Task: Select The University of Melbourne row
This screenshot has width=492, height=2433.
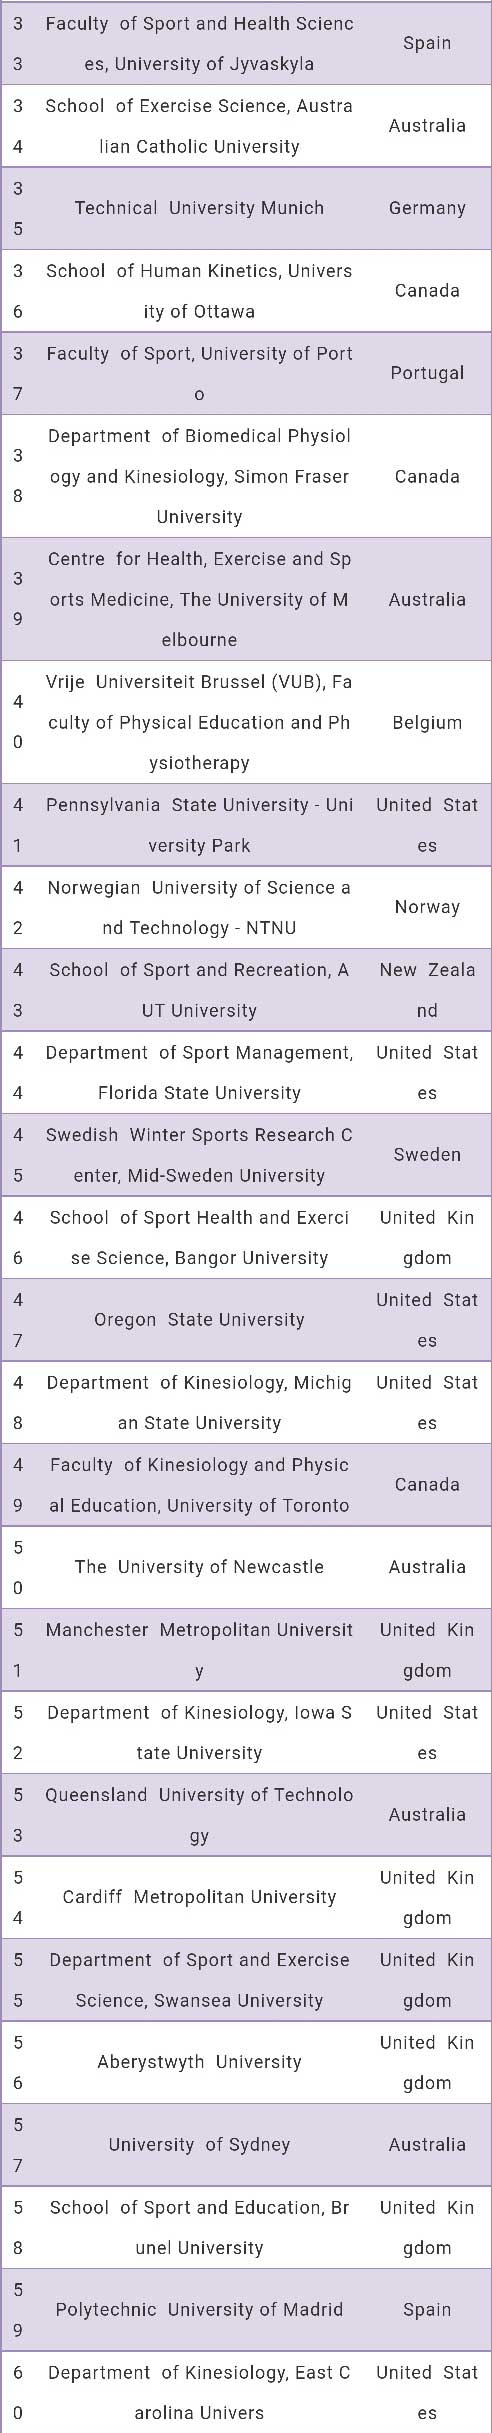Action: click(246, 599)
